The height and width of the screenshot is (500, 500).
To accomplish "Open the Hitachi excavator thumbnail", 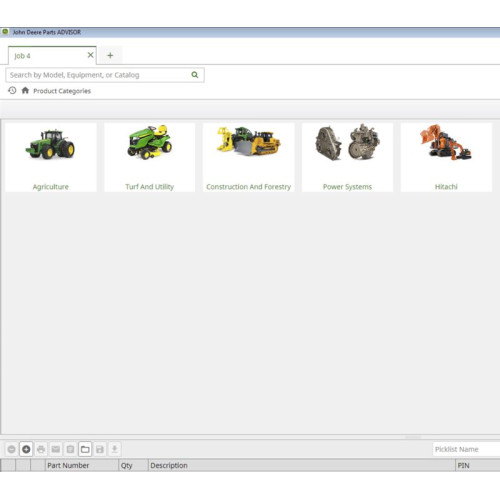I will pos(446,142).
